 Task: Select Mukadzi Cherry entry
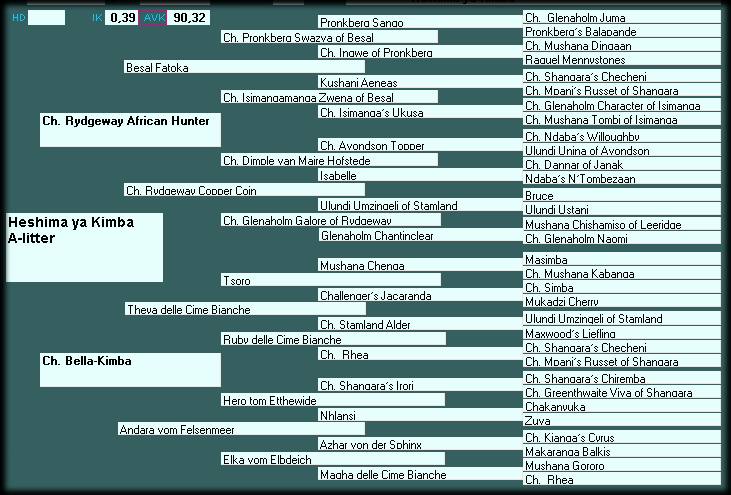(x=622, y=301)
